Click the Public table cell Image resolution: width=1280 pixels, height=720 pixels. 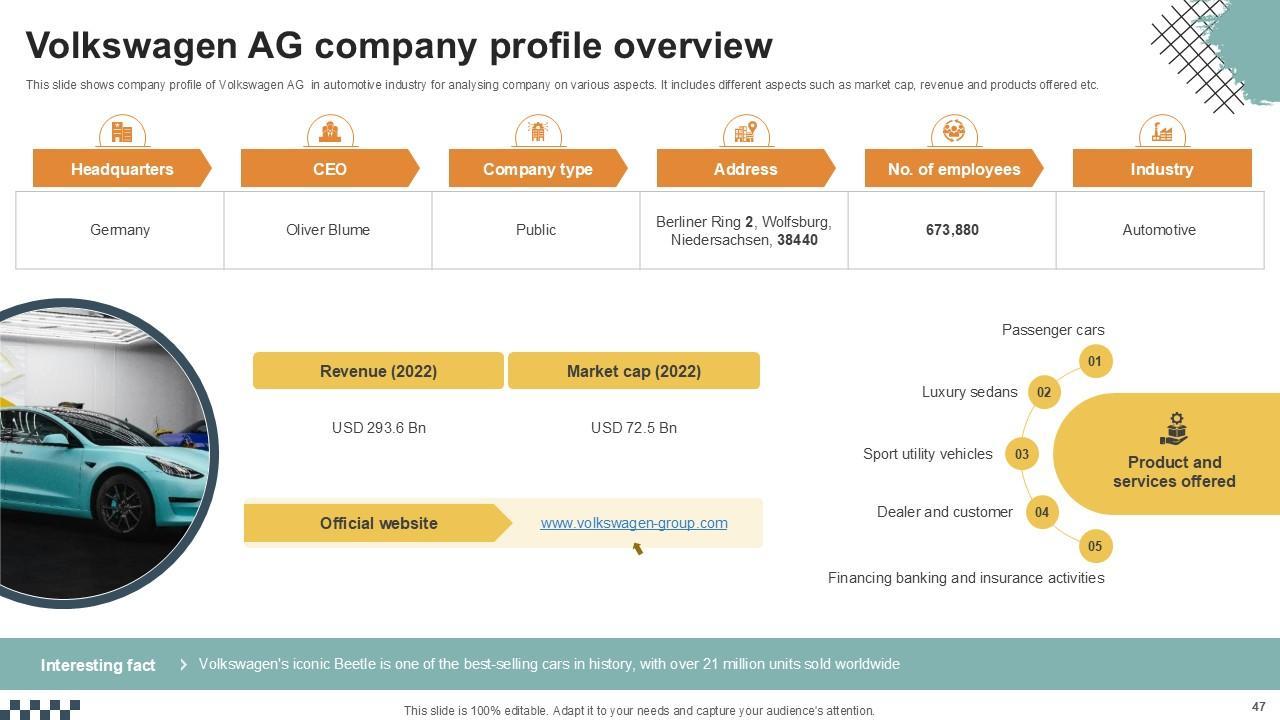pyautogui.click(x=536, y=230)
